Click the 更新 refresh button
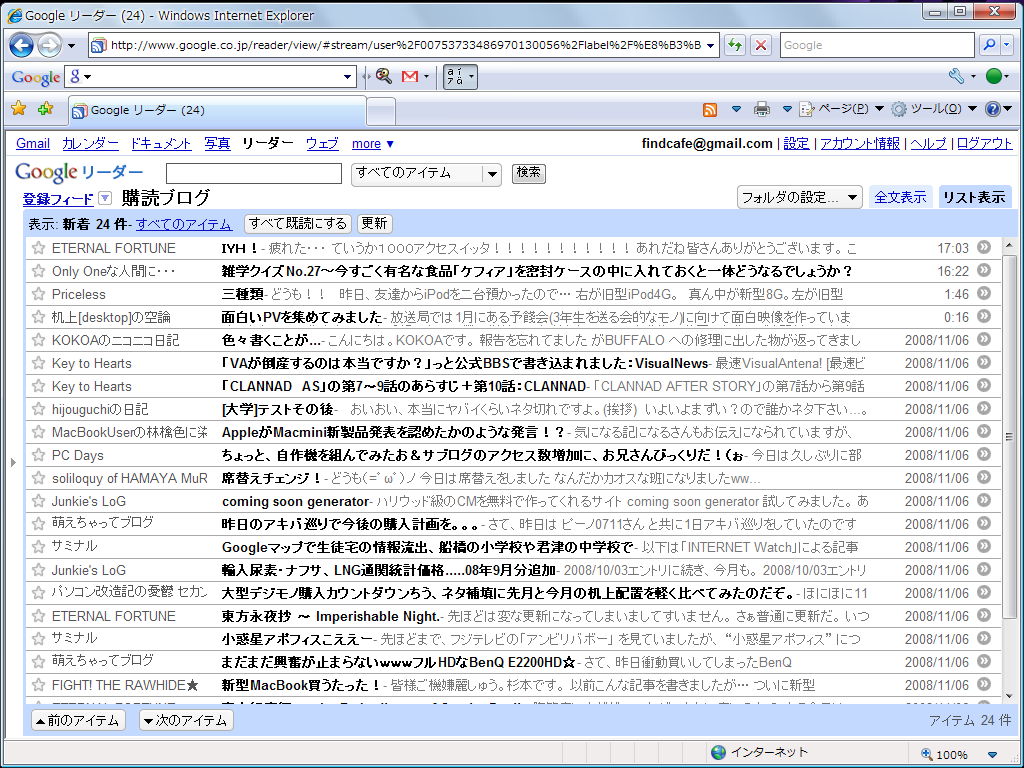The height and width of the screenshot is (768, 1024). pyautogui.click(x=374, y=223)
